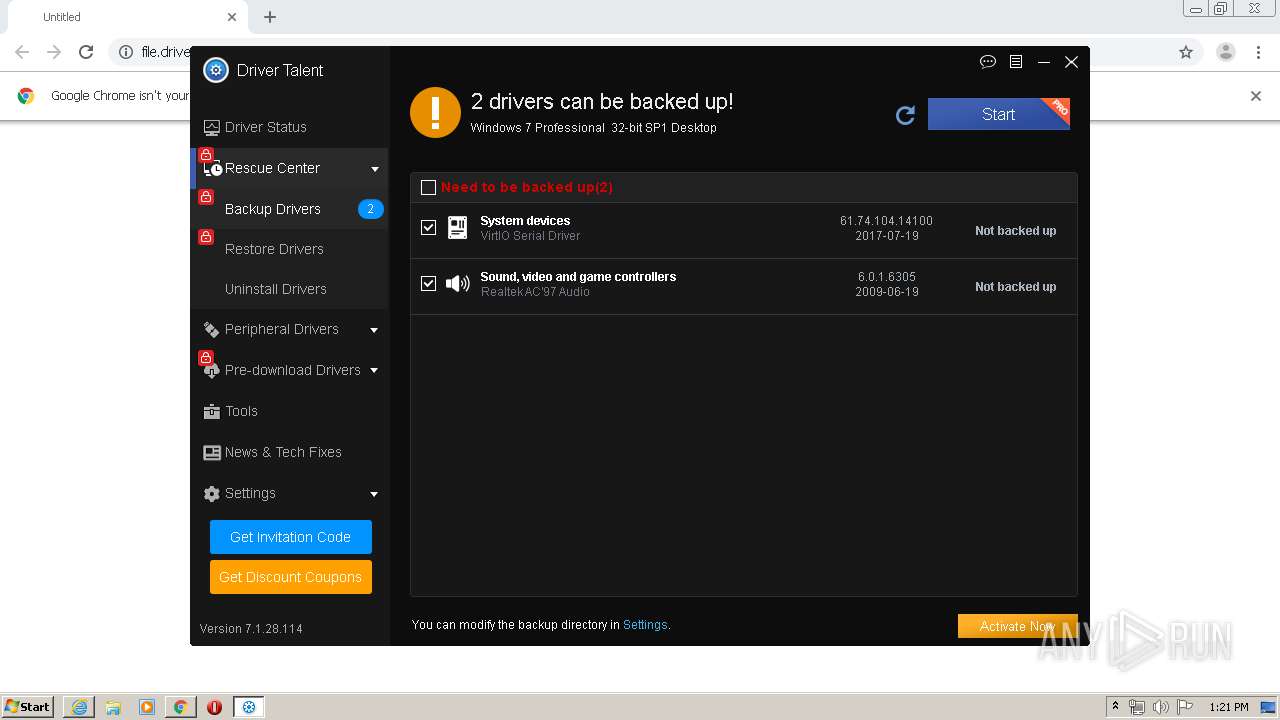Click the Activate Now button
The height and width of the screenshot is (720, 1280).
coord(1017,626)
